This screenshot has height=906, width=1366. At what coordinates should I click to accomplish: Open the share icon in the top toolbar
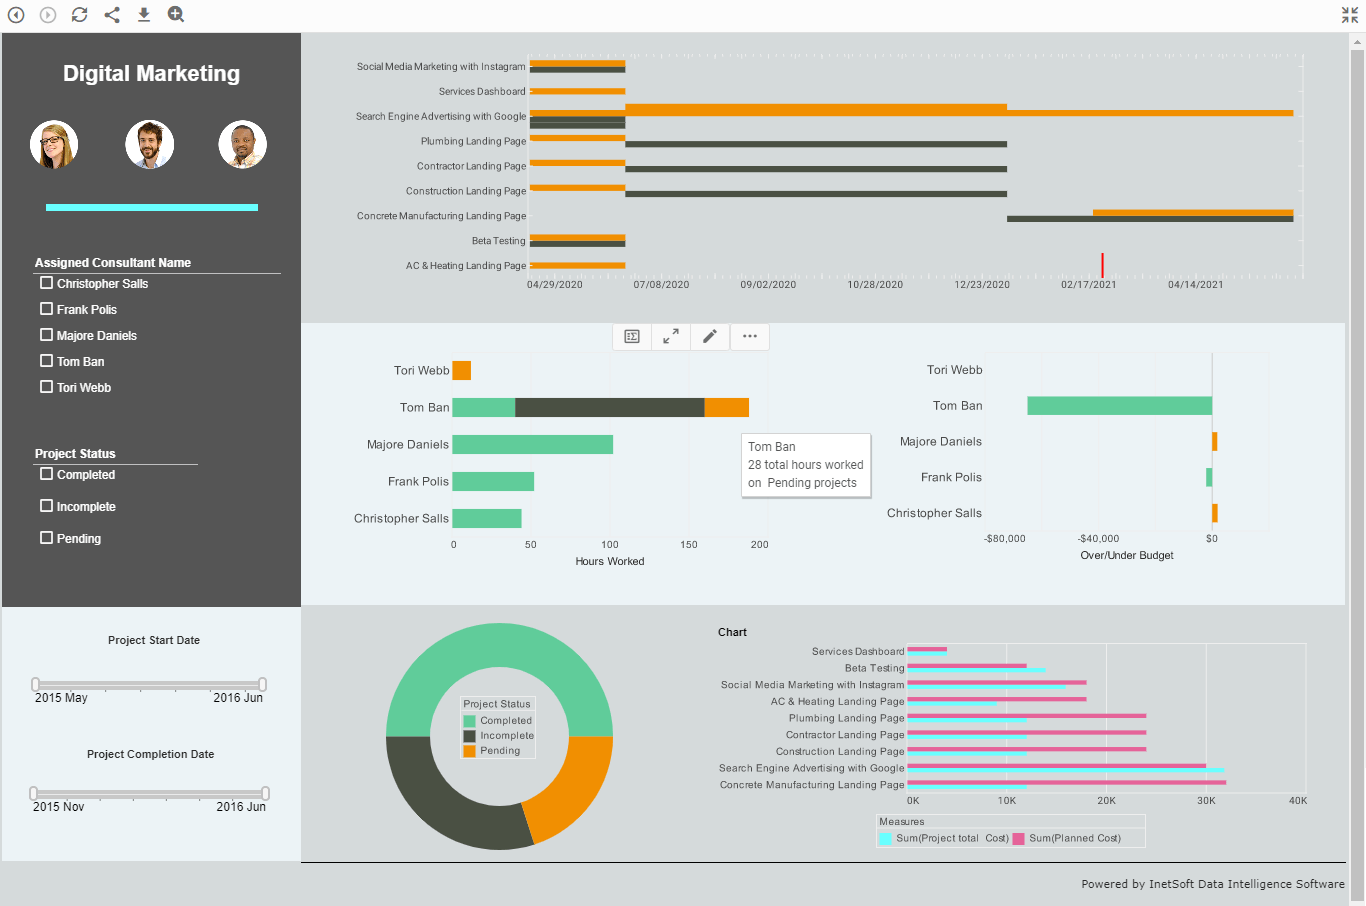coord(112,14)
